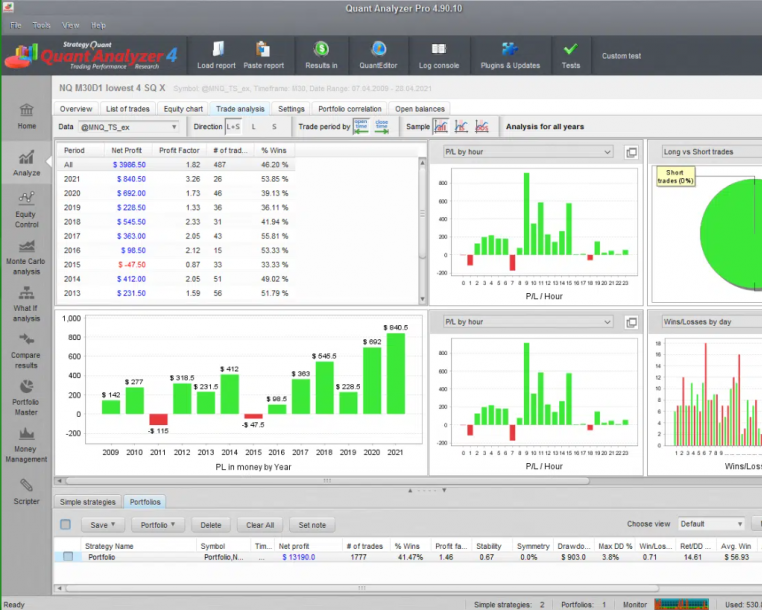The width and height of the screenshot is (762, 610).
Task: Select the second Sample chart icon
Action: click(x=461, y=126)
